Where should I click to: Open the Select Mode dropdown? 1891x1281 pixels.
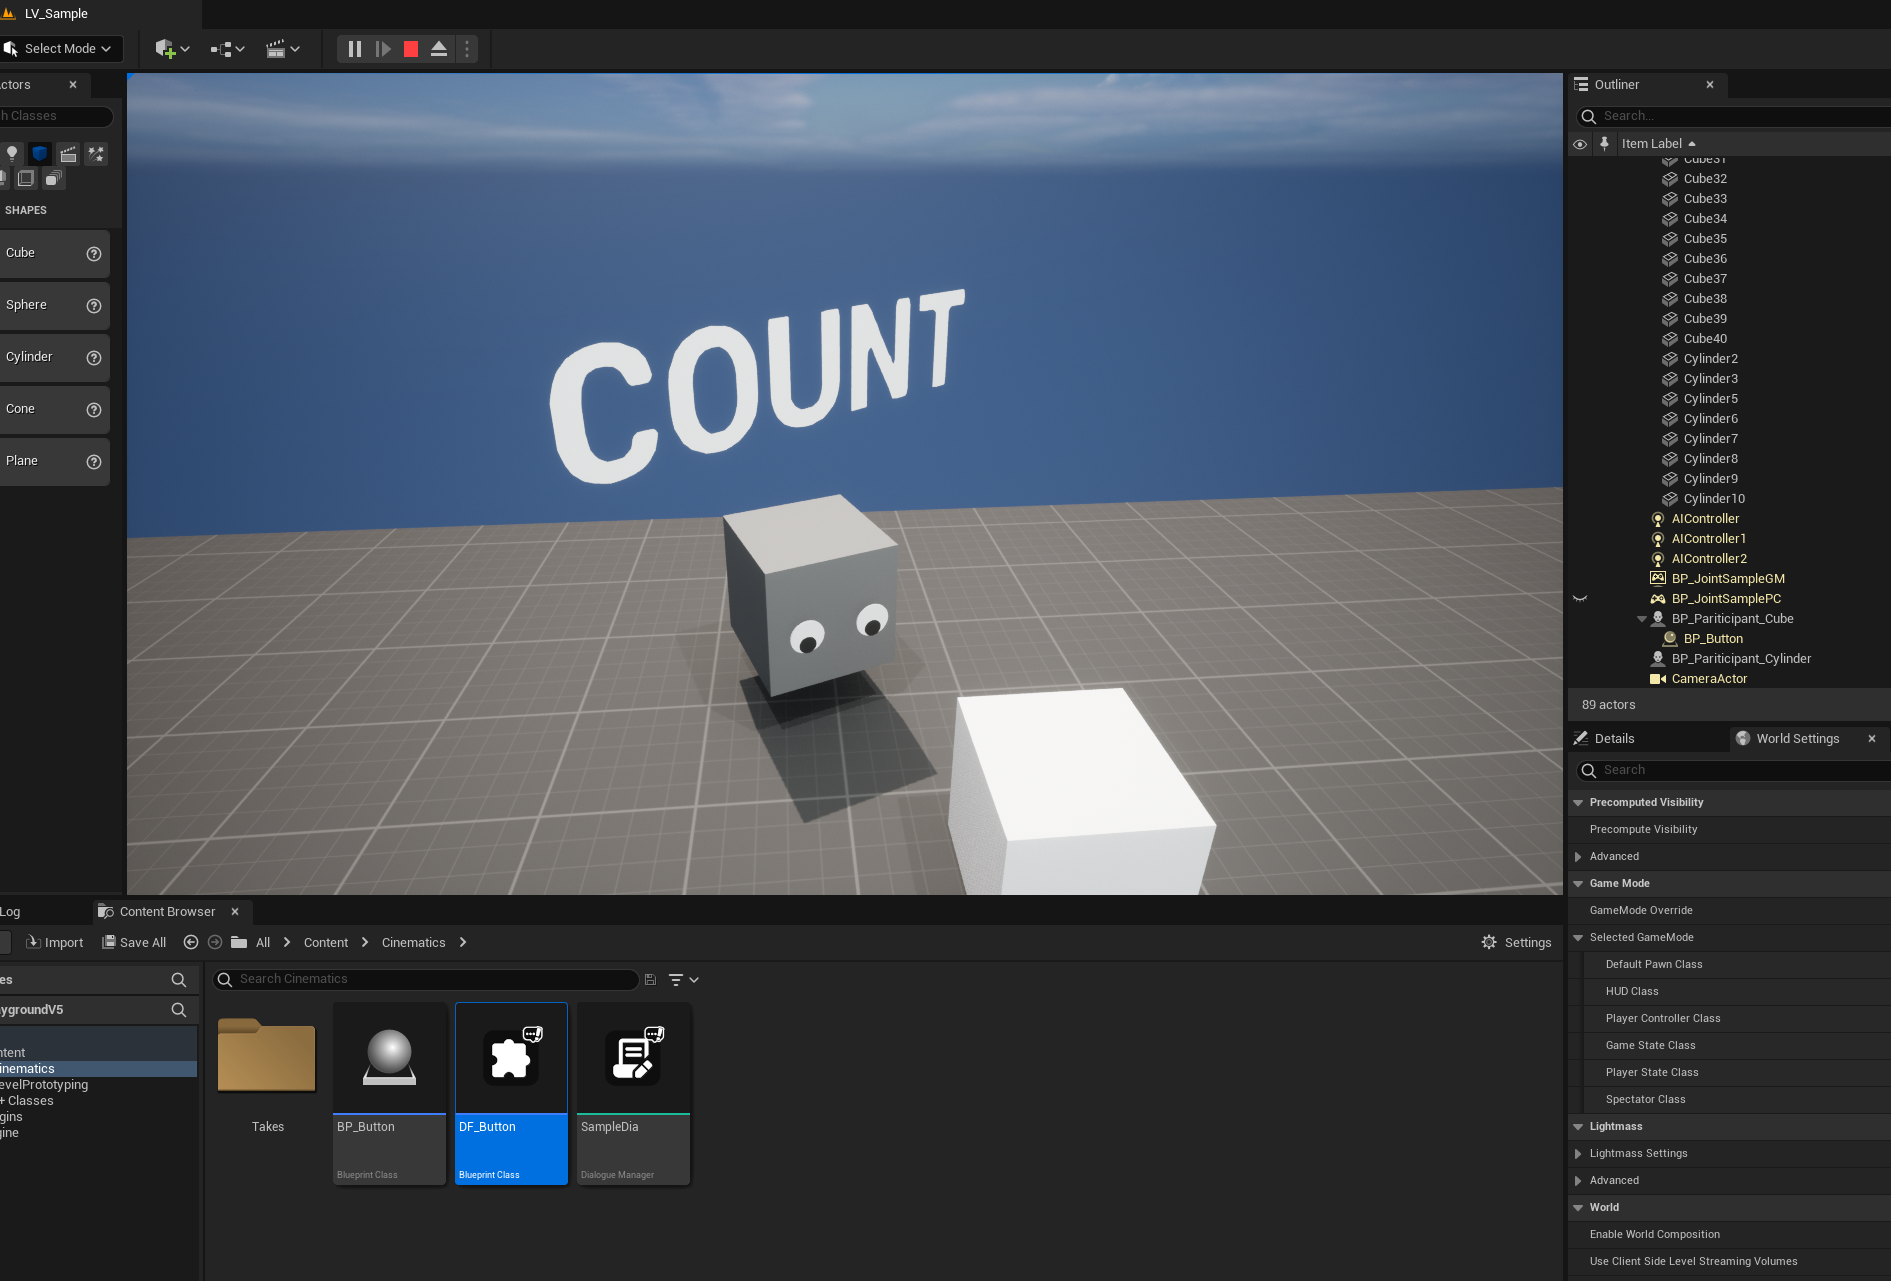point(62,49)
